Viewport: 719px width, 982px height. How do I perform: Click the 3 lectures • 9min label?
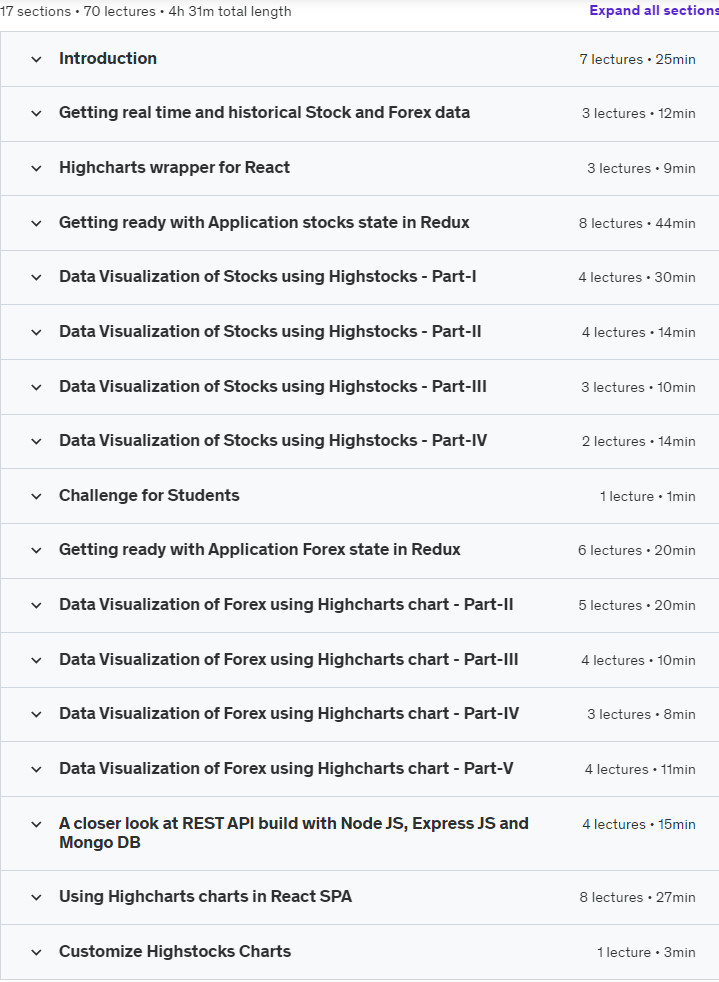[641, 168]
